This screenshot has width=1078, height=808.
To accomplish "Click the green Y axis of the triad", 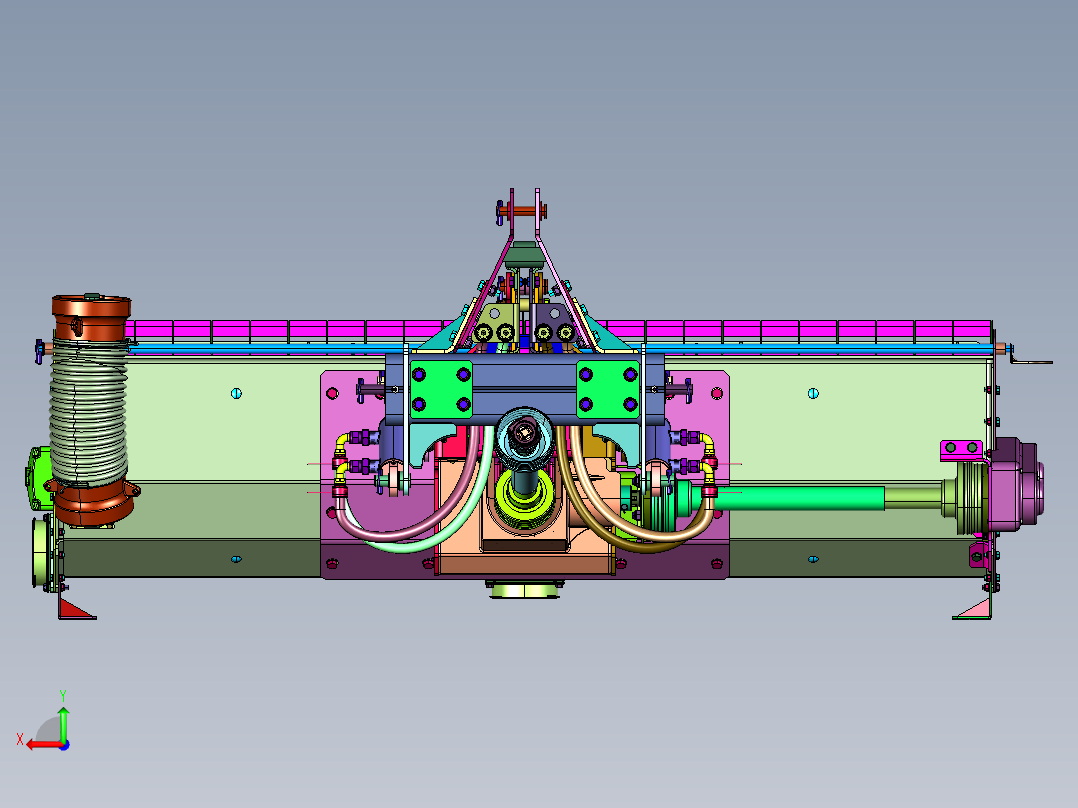I will click(63, 723).
